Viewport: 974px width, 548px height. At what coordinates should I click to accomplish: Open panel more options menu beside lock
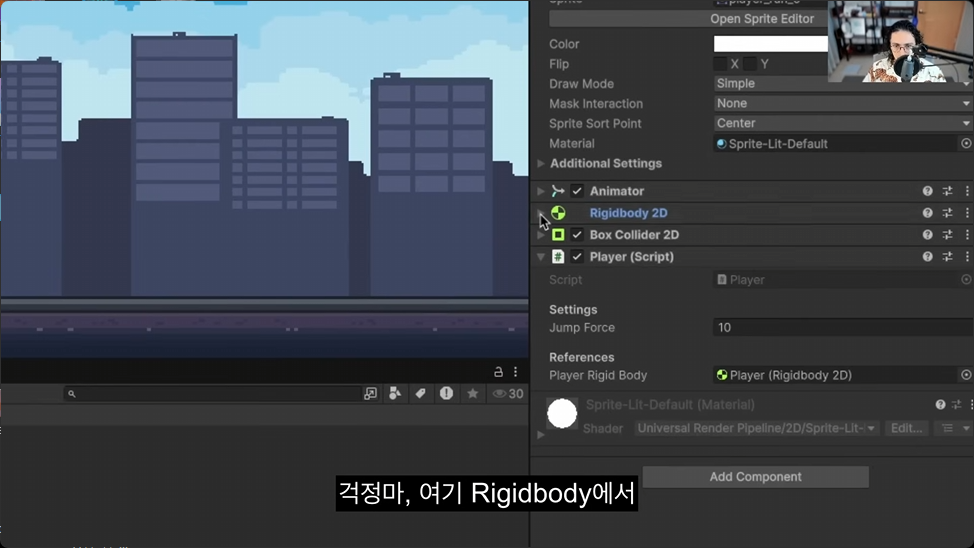tap(516, 372)
